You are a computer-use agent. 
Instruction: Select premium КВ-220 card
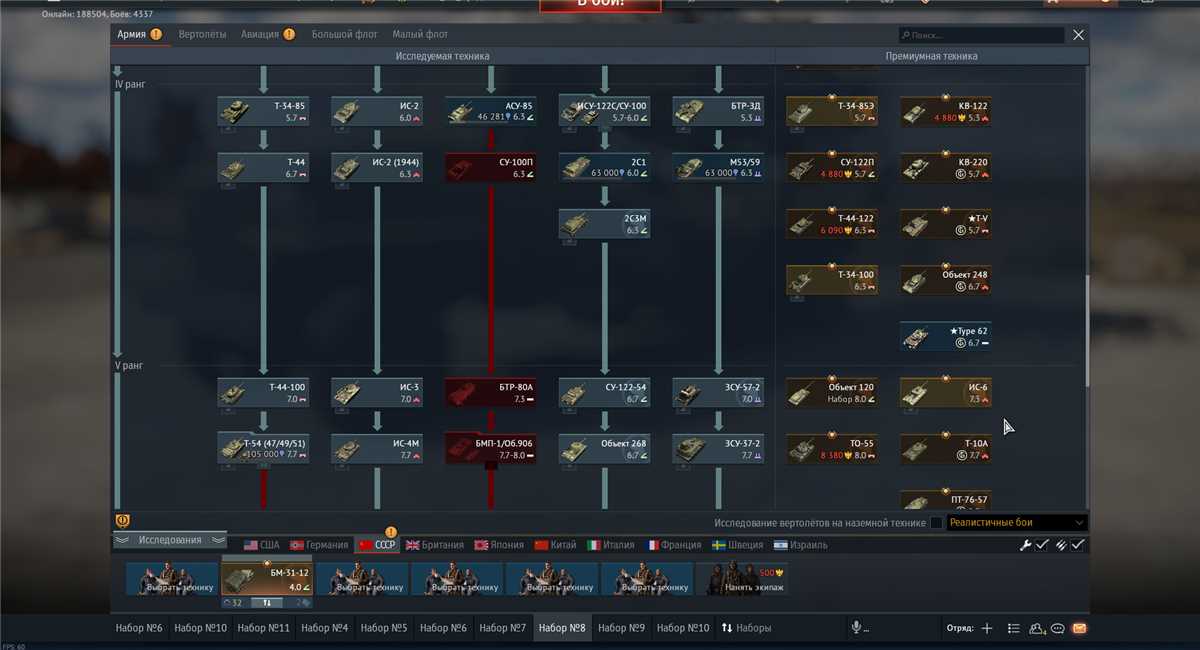coord(946,167)
